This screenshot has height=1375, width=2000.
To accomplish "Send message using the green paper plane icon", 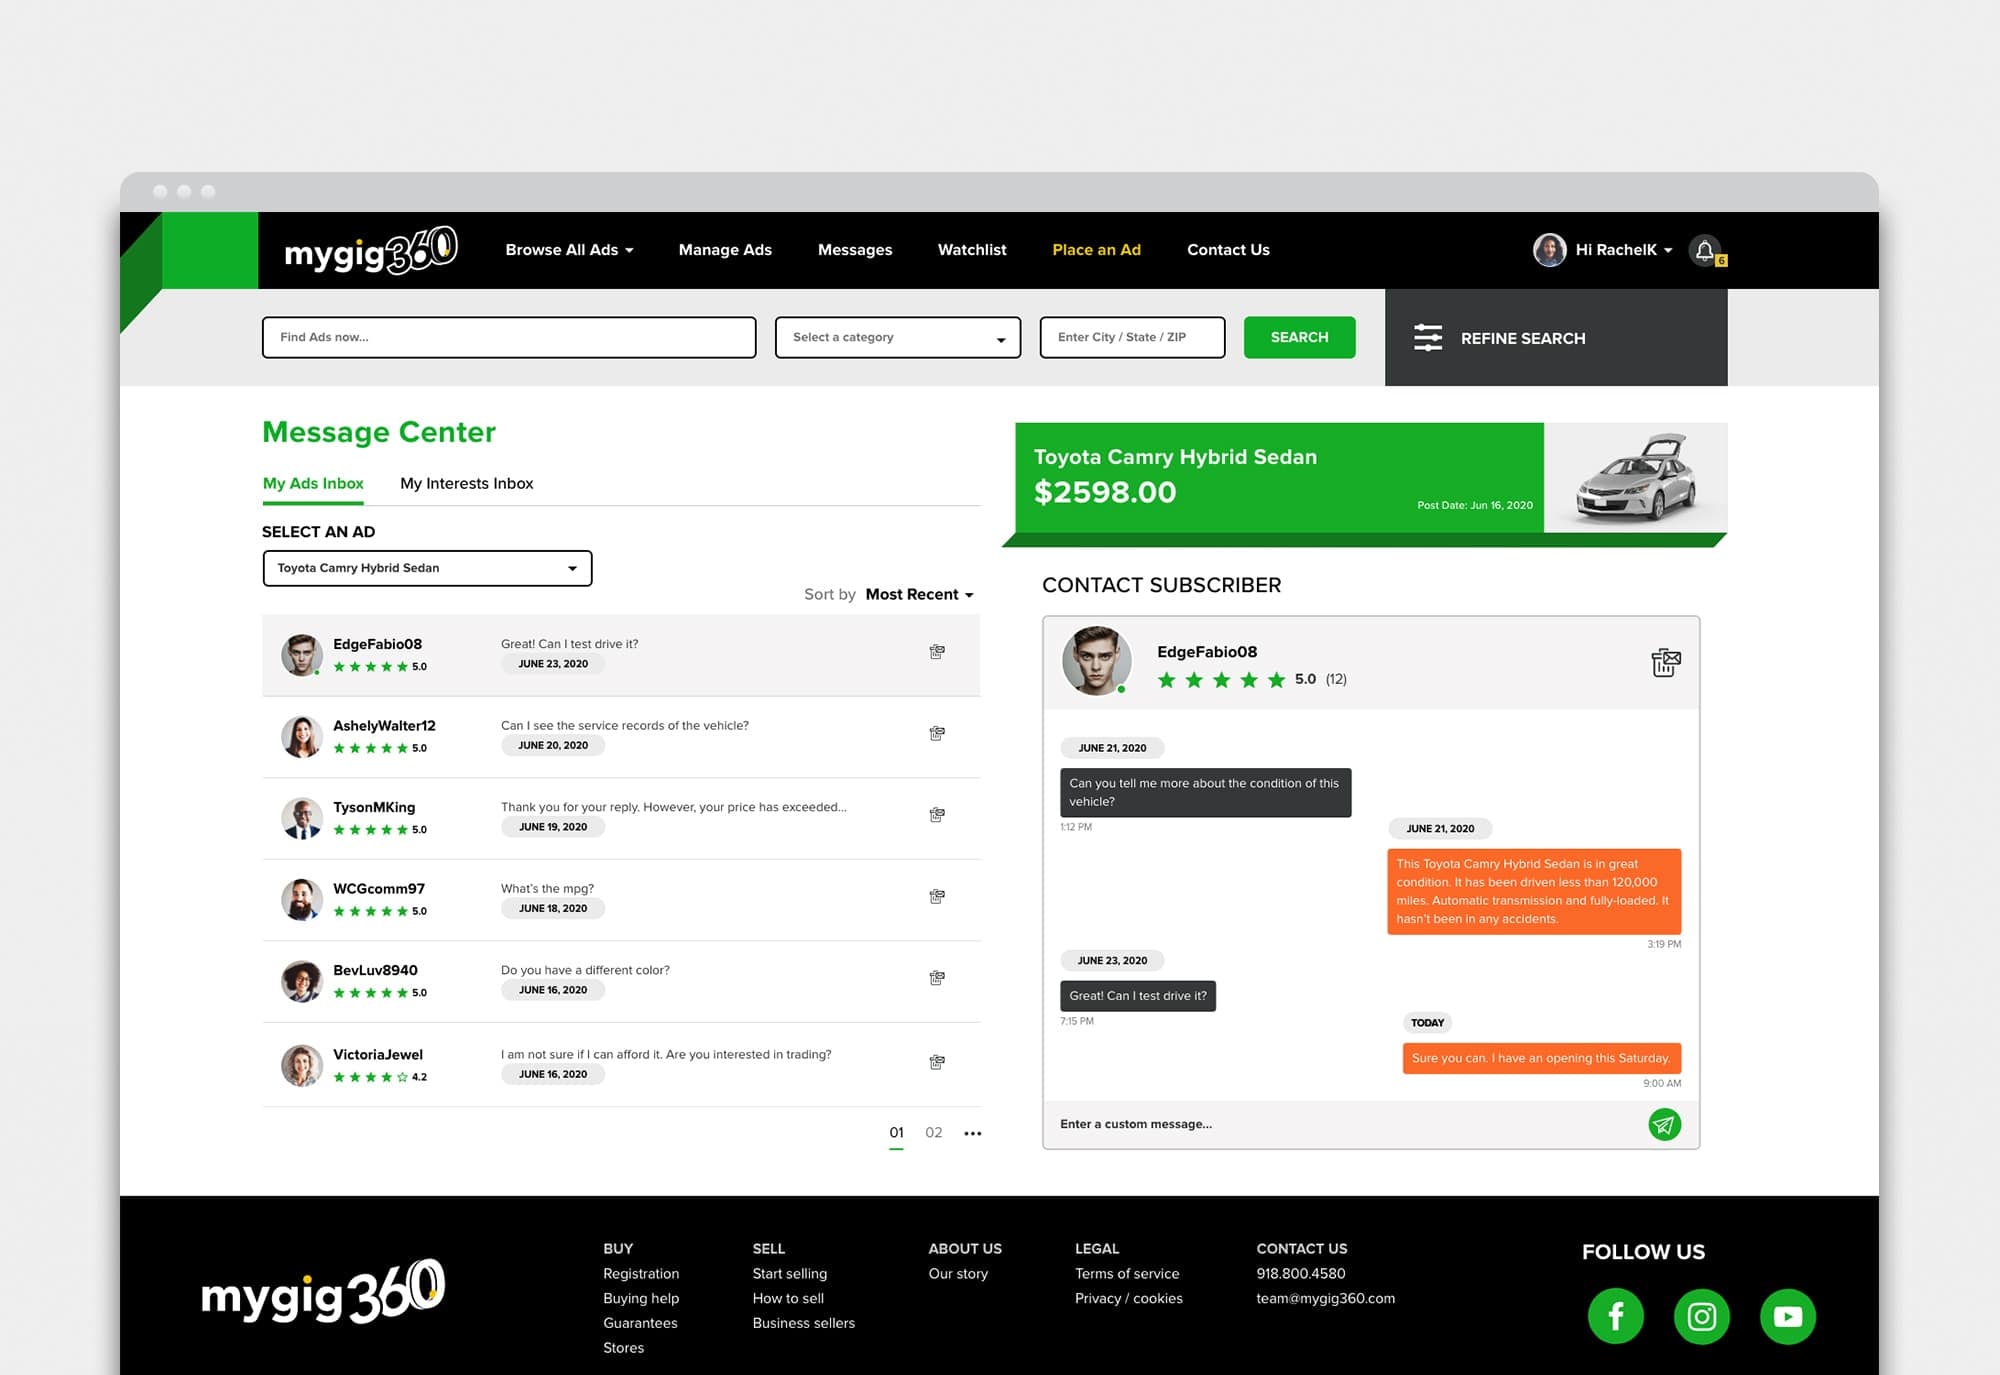I will (x=1663, y=1124).
